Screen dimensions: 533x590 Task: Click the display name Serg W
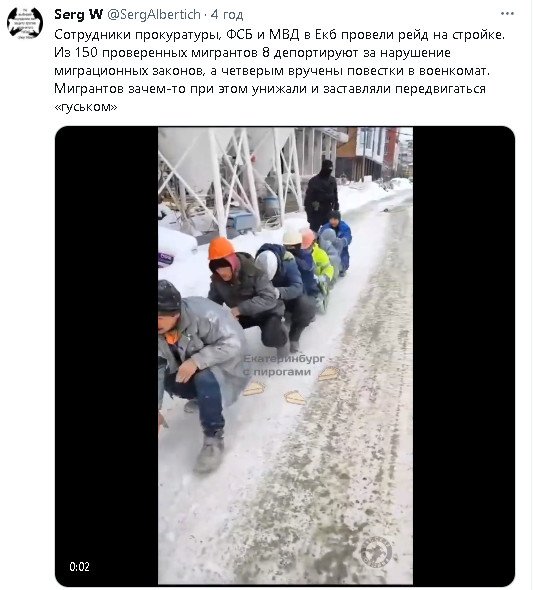point(79,14)
